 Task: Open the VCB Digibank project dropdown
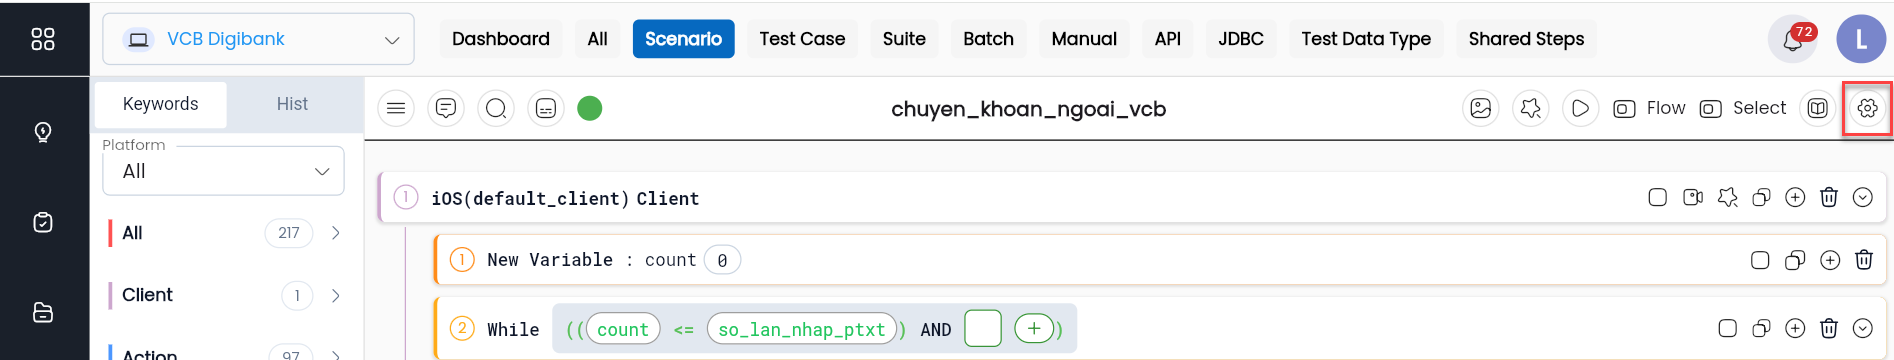coord(258,39)
